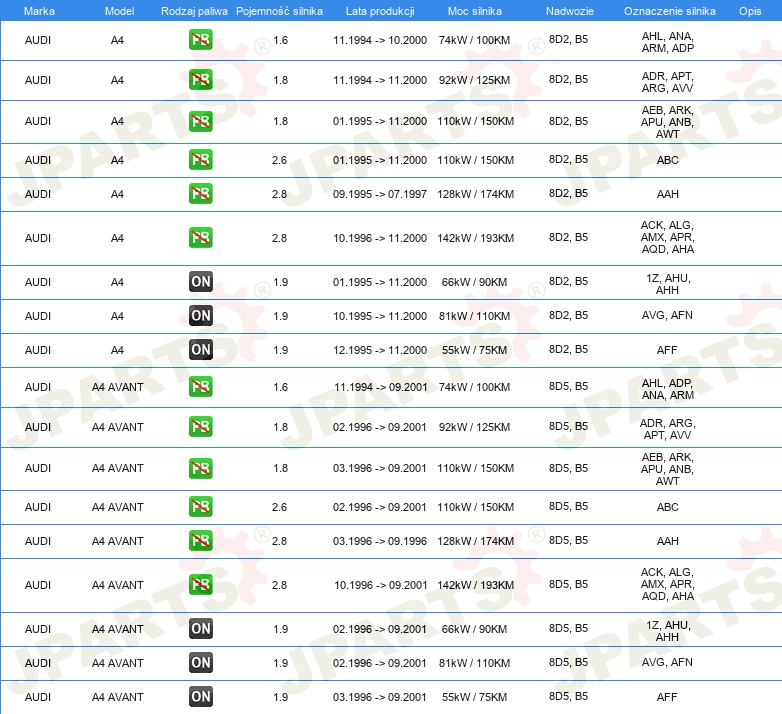Viewport: 782px width, 714px height.
Task: Click power 55kW / 75KM in A4 Avant row
Action: (474, 697)
